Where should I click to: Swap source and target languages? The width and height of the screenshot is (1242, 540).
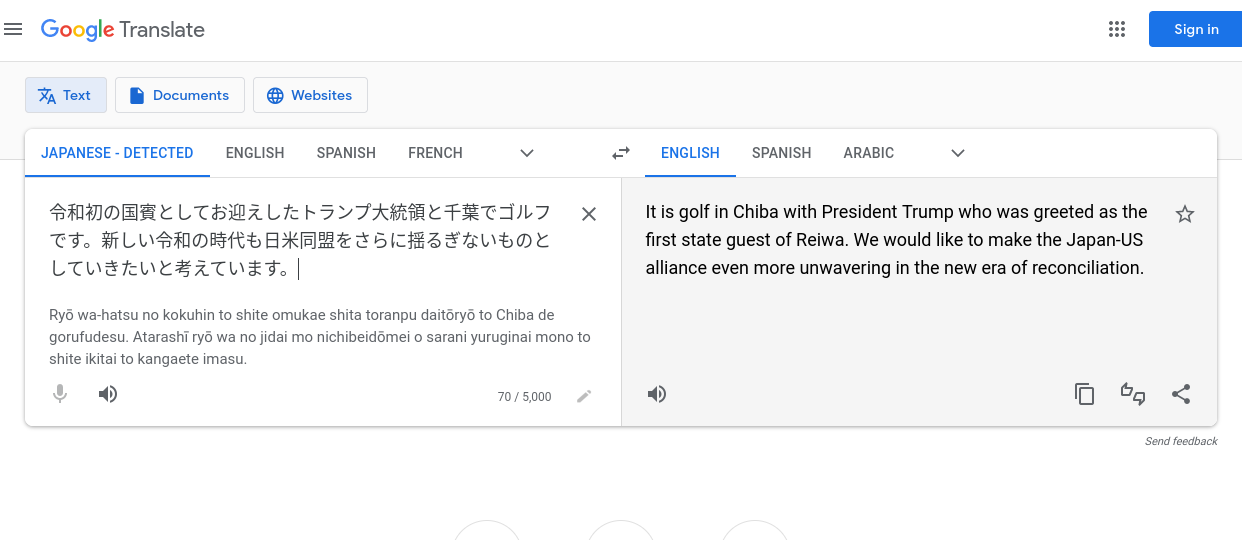[x=621, y=153]
